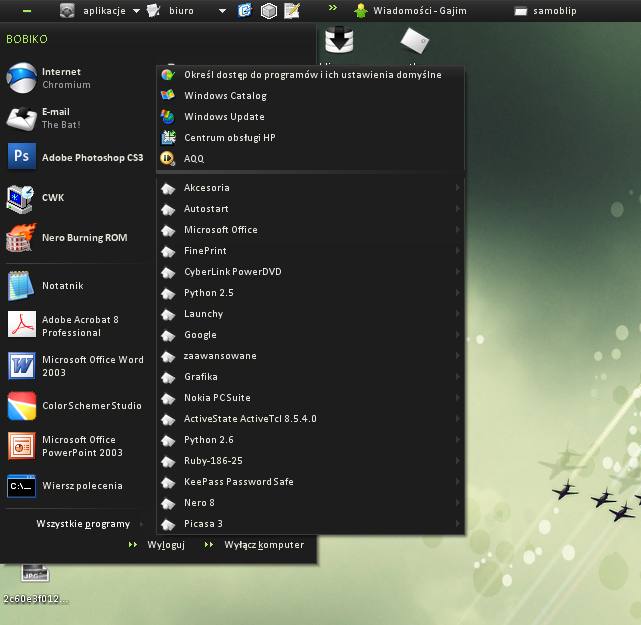The image size is (641, 625).
Task: Open the biuro dropdown arrow
Action: pos(222,11)
